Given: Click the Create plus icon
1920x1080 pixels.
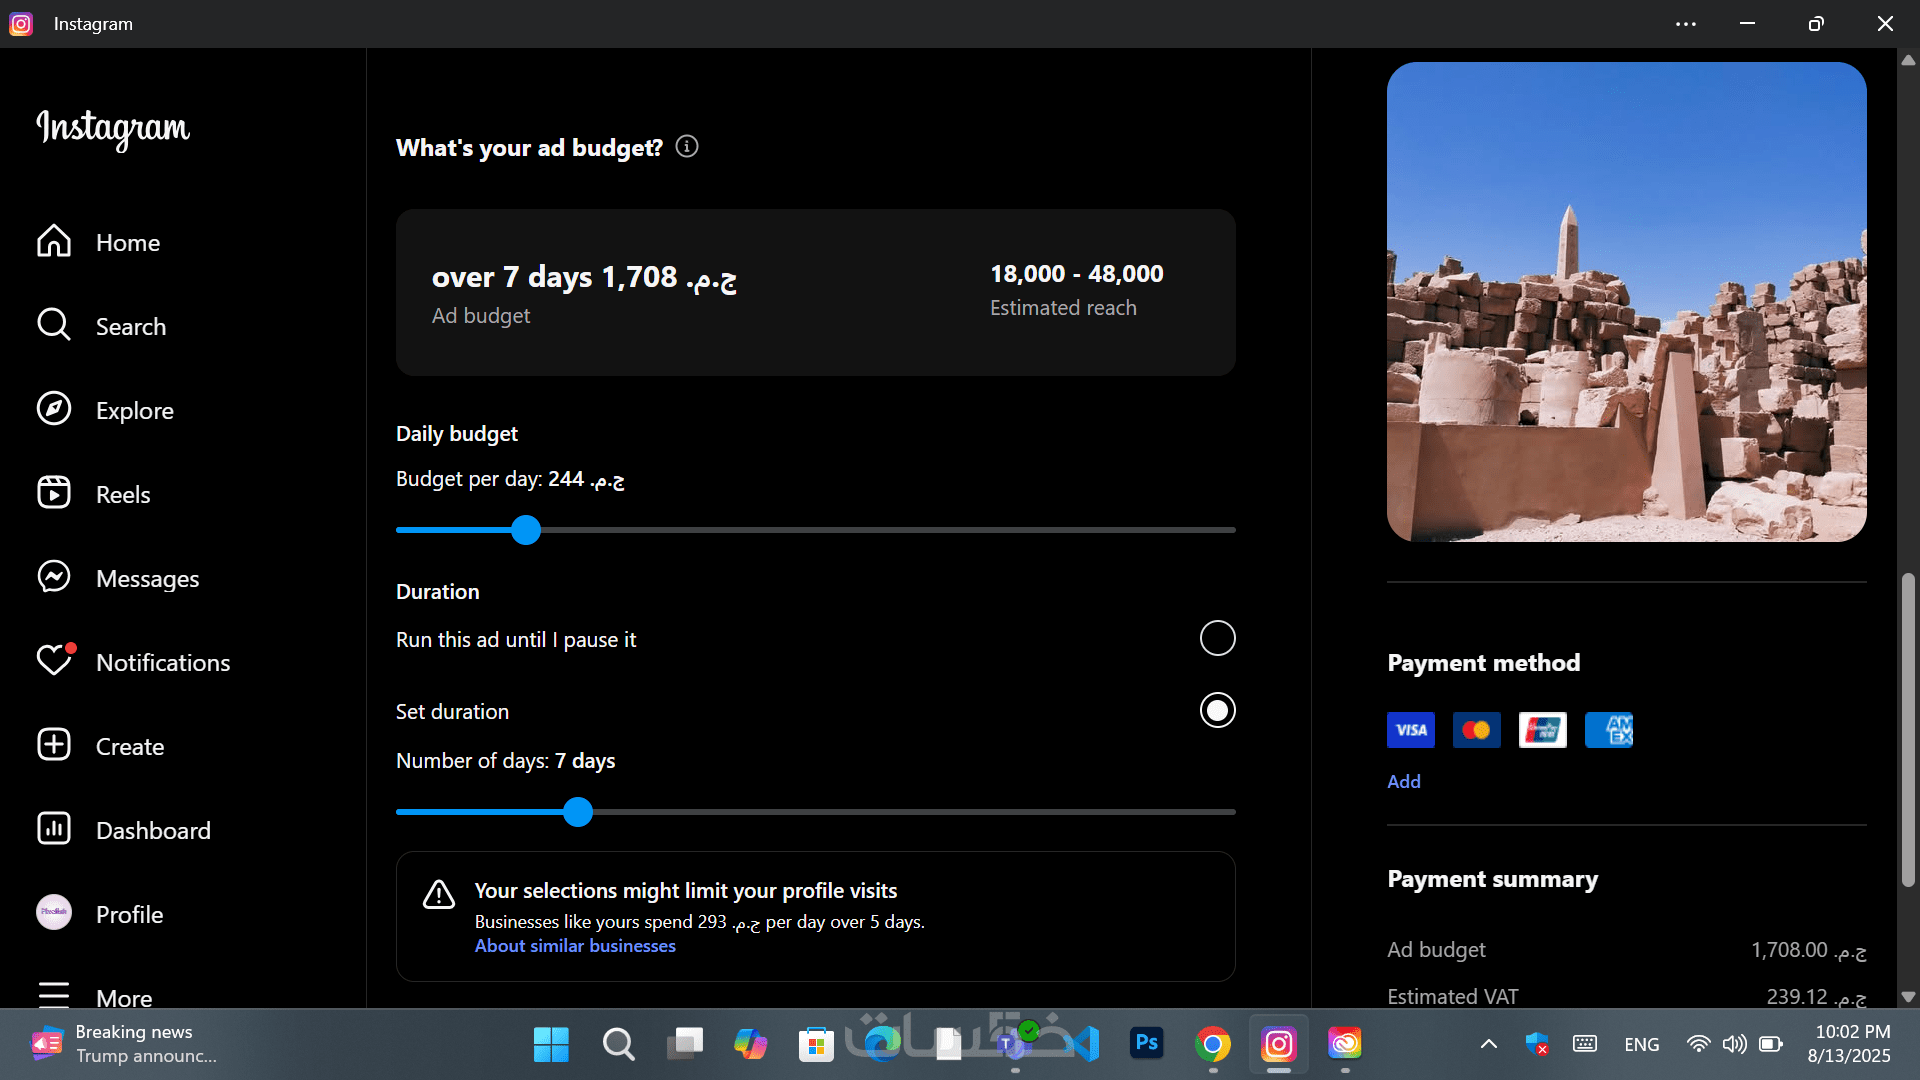Looking at the screenshot, I should (54, 746).
